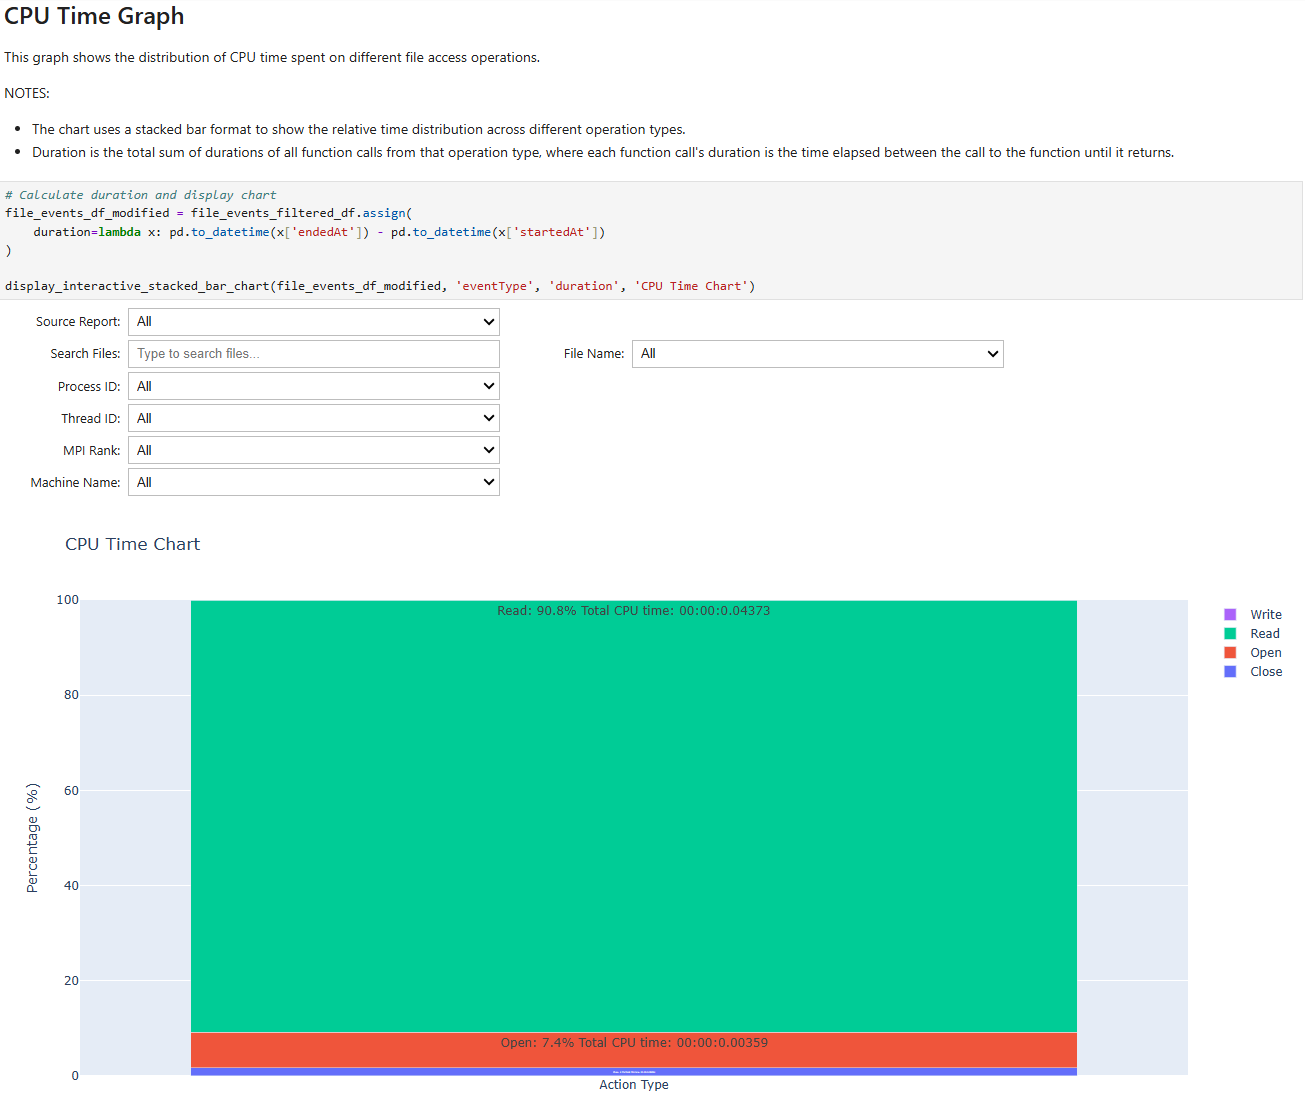Click the purple Write color swatch
Image resolution: width=1305 pixels, height=1097 pixels.
(x=1232, y=613)
